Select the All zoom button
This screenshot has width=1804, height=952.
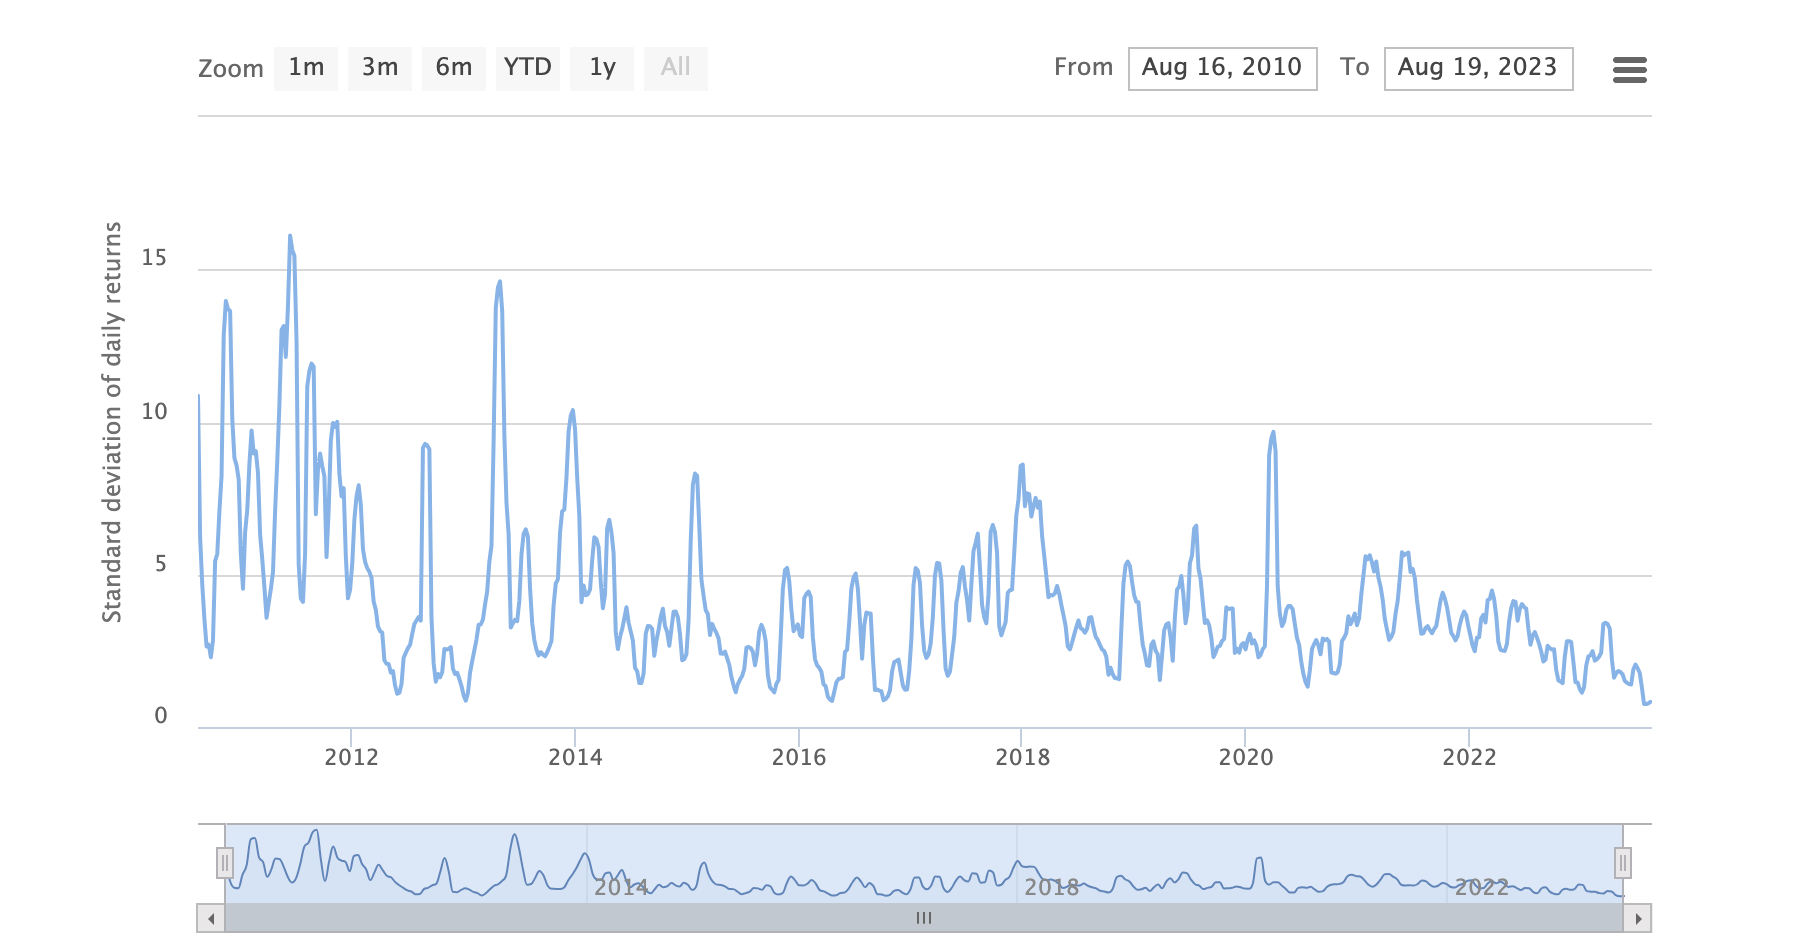[x=676, y=68]
